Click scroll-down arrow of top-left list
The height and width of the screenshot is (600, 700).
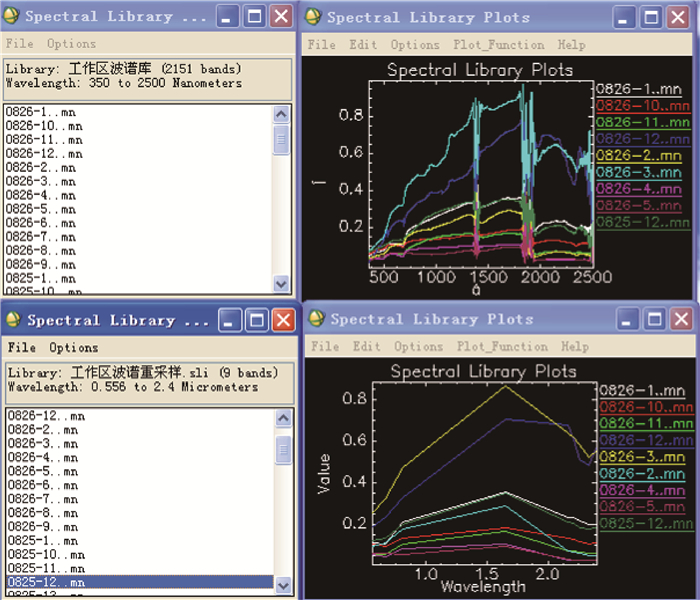pyautogui.click(x=282, y=283)
